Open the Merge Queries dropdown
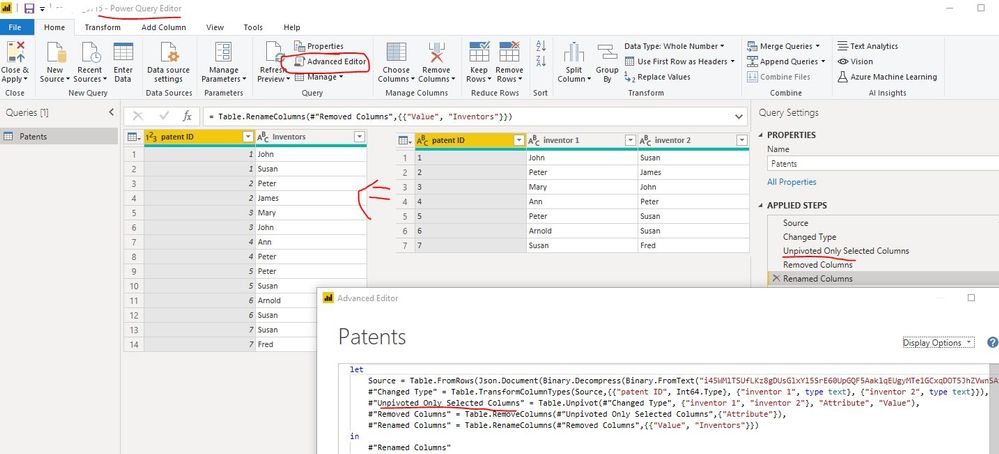 (x=783, y=46)
